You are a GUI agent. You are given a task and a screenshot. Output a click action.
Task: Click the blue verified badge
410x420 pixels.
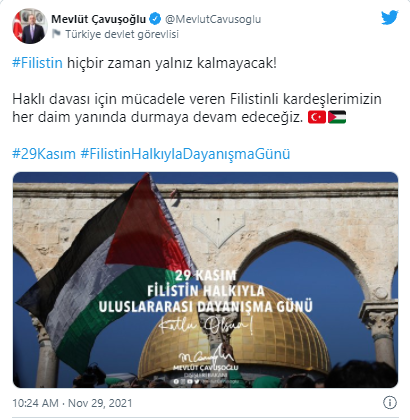[x=155, y=19]
